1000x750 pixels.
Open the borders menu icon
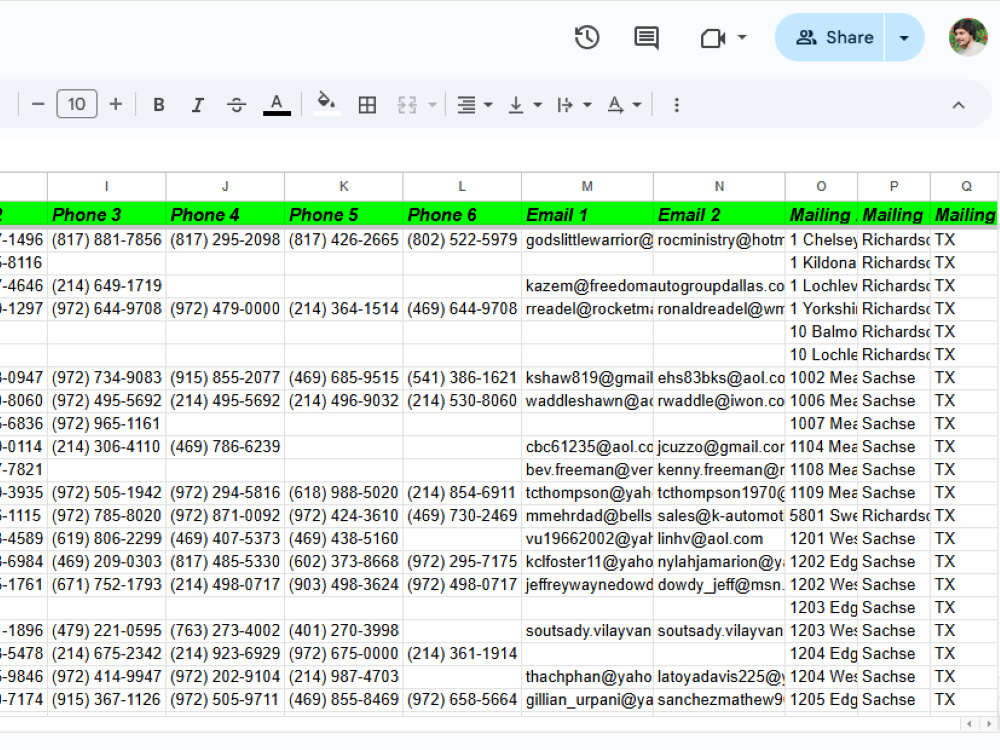tap(367, 105)
